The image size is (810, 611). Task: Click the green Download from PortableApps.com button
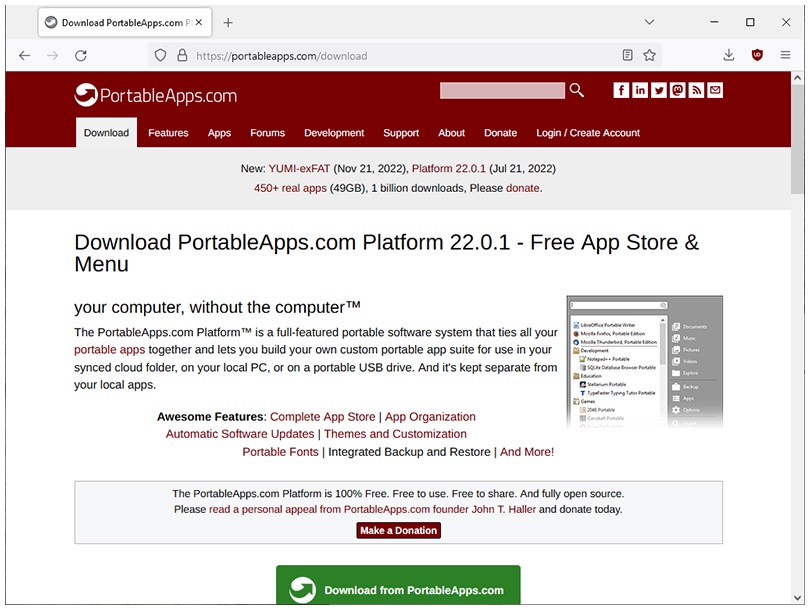point(398,589)
